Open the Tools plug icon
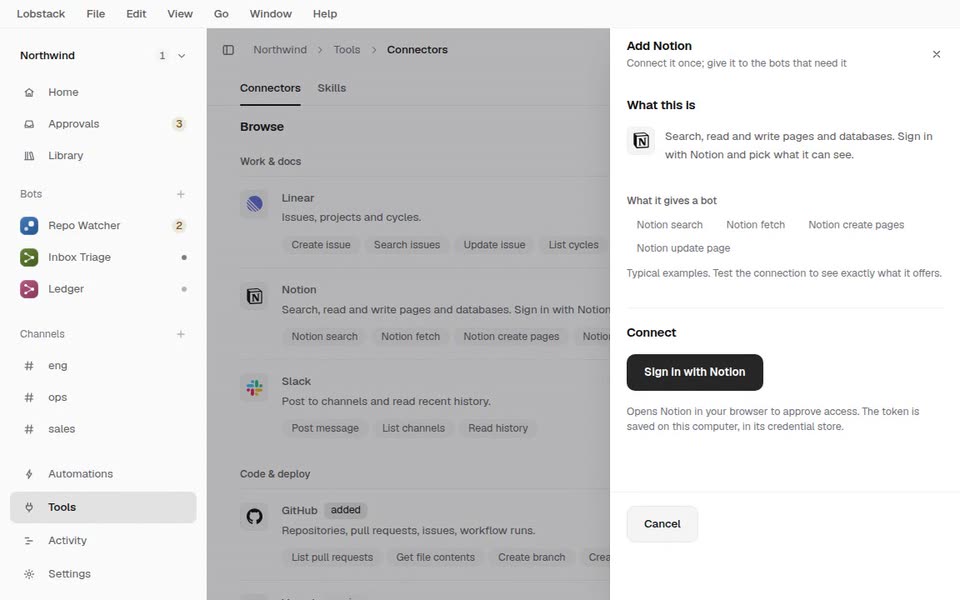This screenshot has height=600, width=960. tap(29, 507)
